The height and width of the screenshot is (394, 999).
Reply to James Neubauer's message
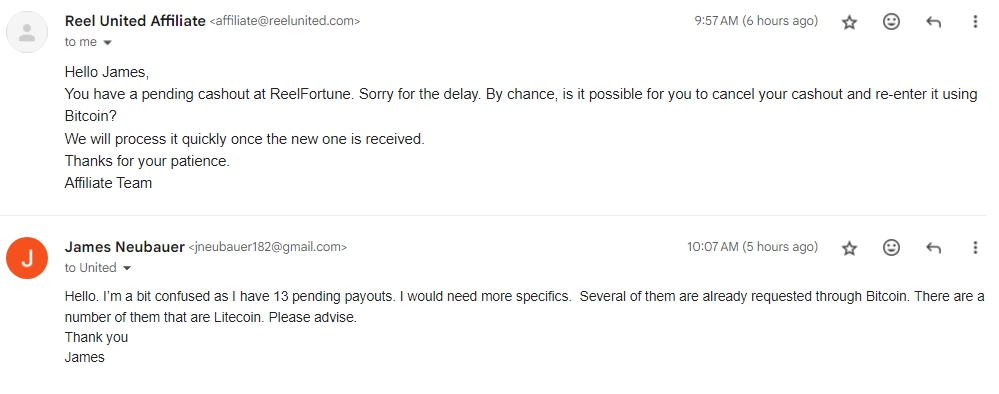click(x=933, y=248)
